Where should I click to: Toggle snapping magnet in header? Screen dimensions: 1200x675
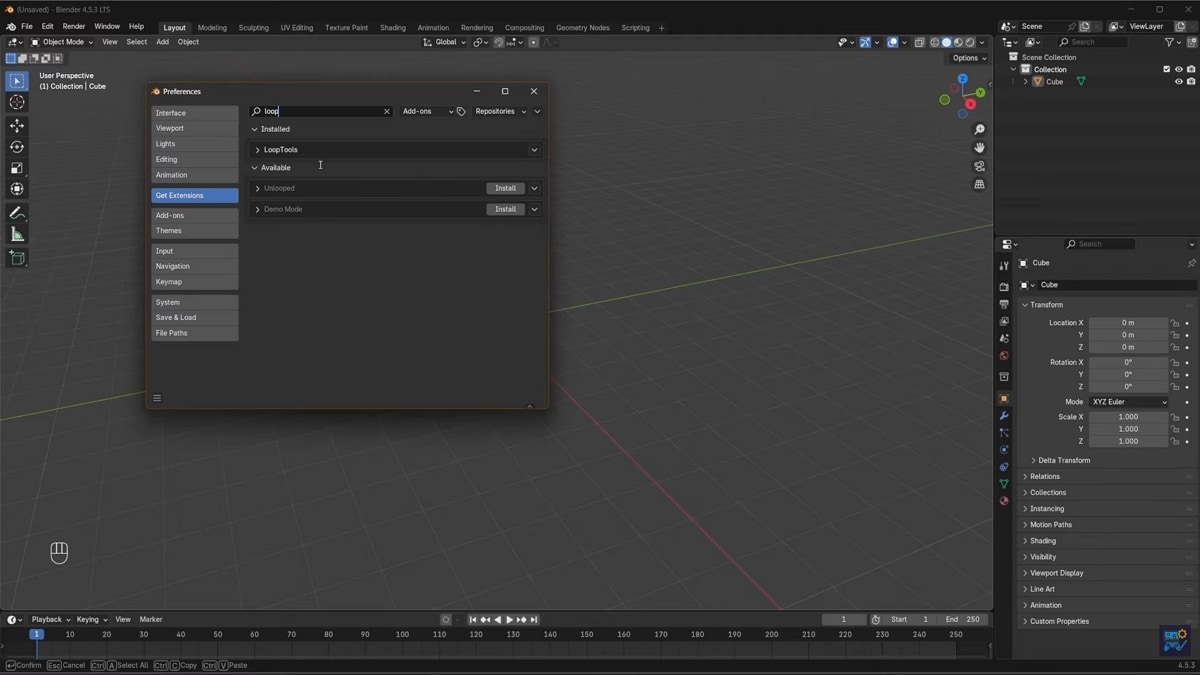[x=499, y=43]
